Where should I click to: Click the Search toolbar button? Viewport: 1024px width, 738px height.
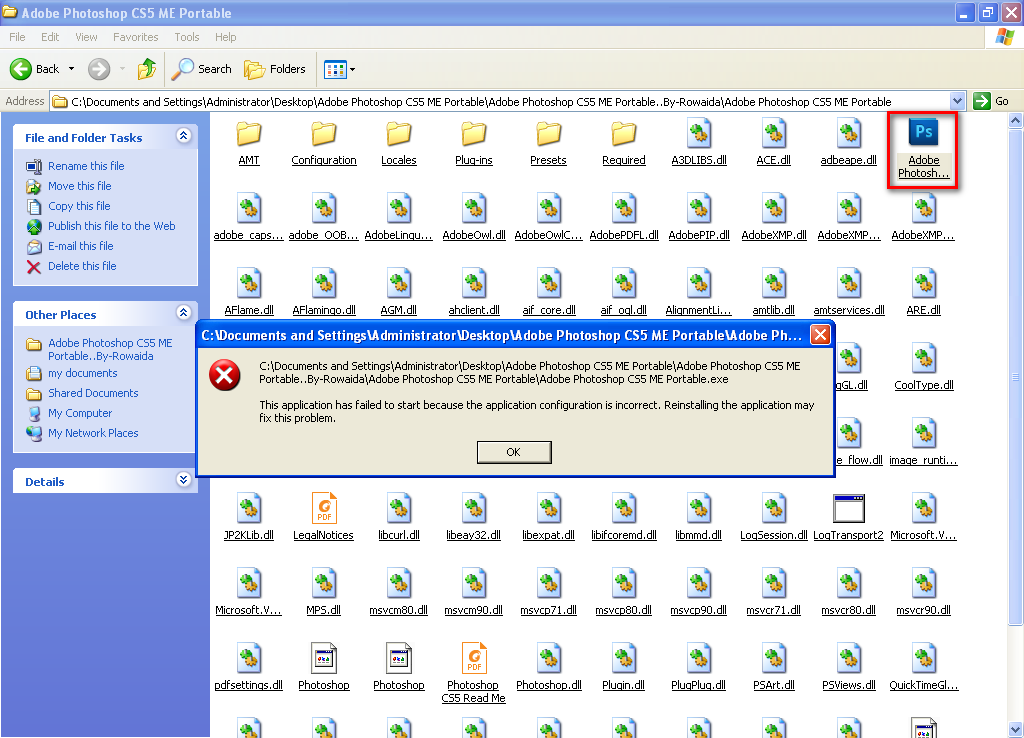201,69
